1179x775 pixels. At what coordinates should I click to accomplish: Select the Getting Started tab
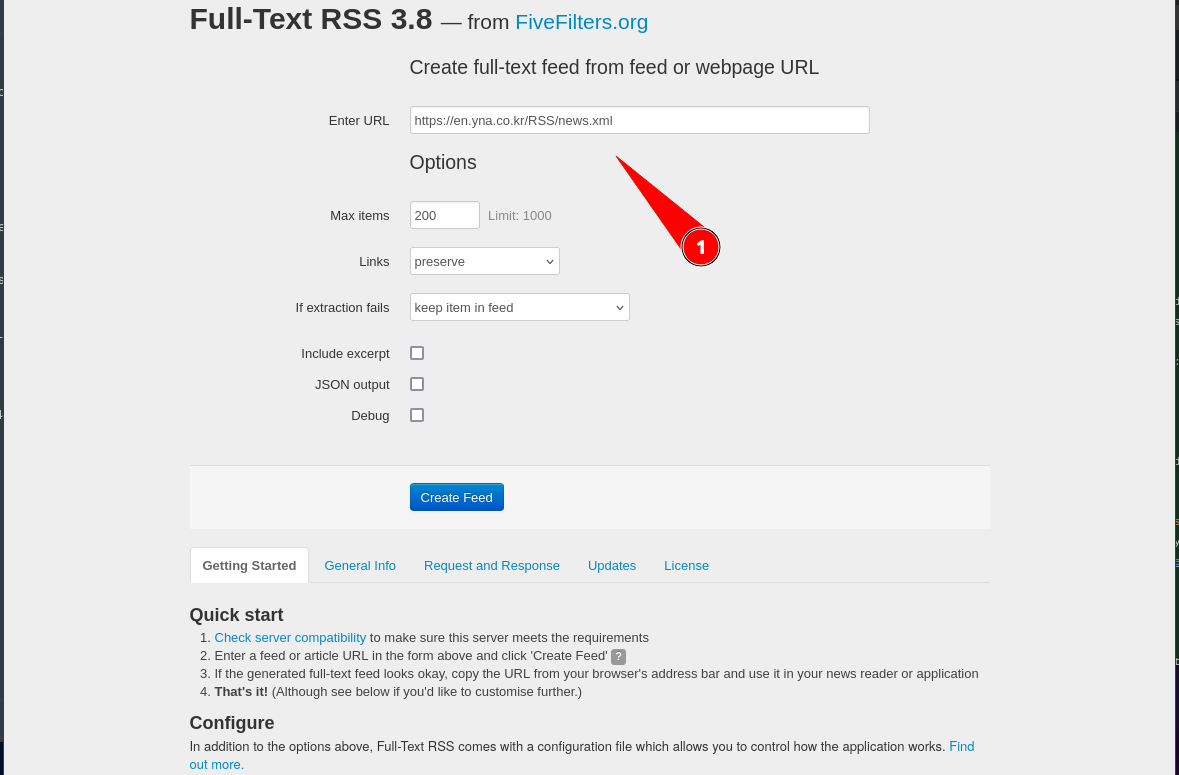[x=249, y=565]
